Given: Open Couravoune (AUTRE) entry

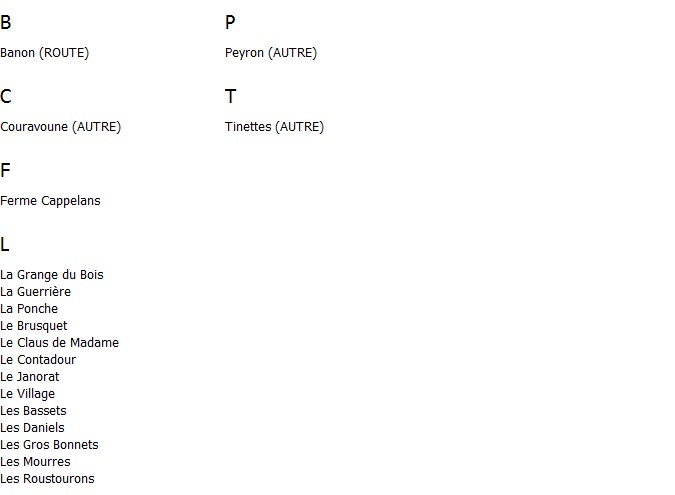Looking at the screenshot, I should click(x=61, y=127).
